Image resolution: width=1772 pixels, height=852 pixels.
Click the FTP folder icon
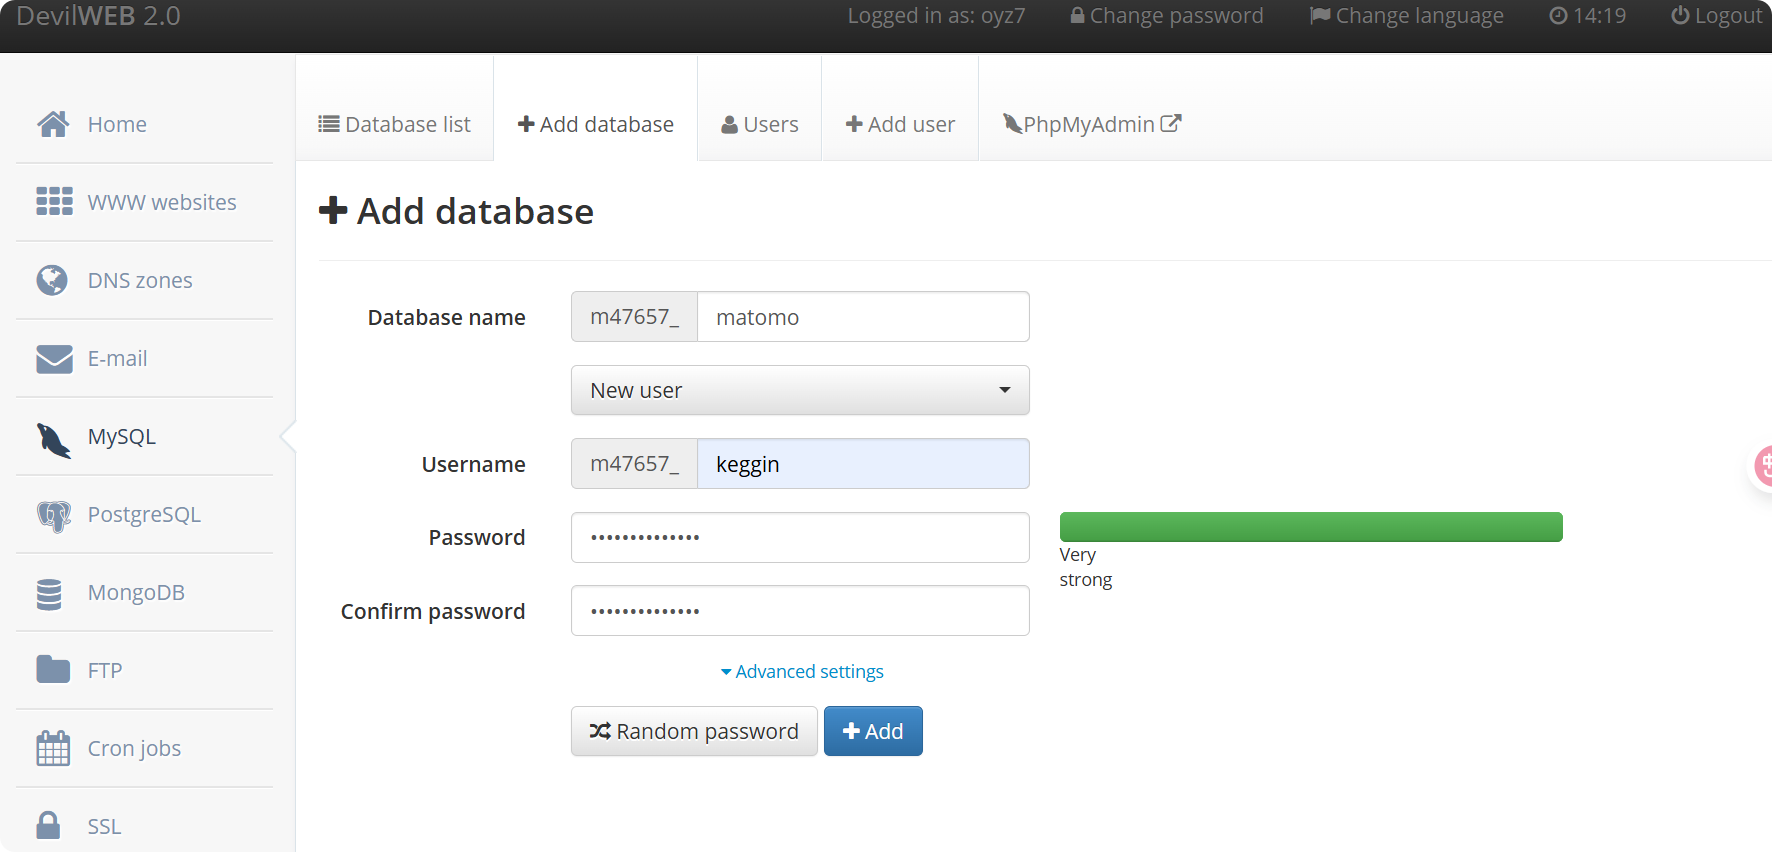coord(53,670)
